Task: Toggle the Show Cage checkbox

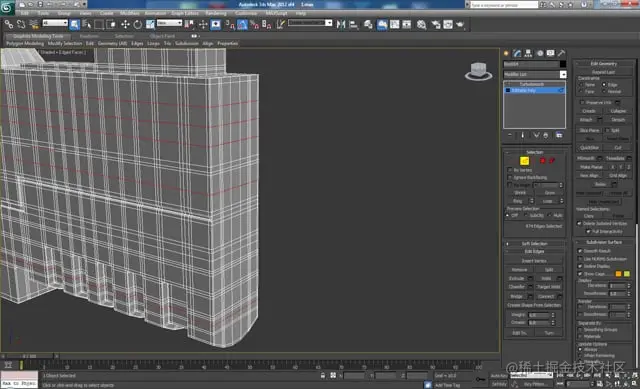Action: (x=580, y=274)
